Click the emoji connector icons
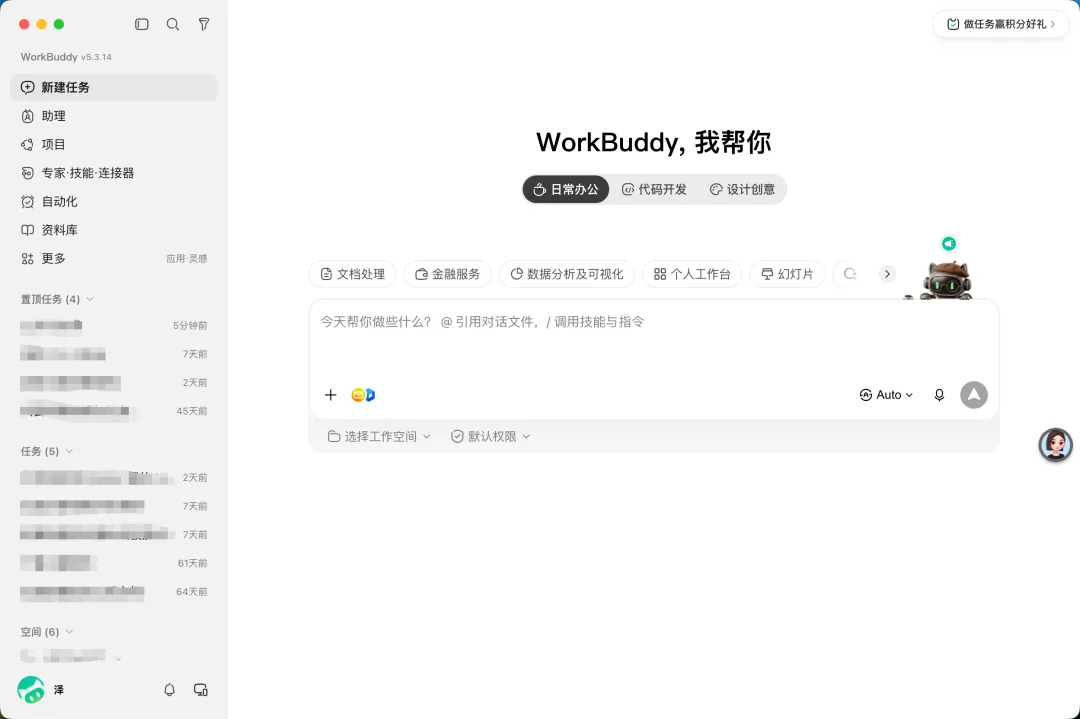 click(363, 395)
